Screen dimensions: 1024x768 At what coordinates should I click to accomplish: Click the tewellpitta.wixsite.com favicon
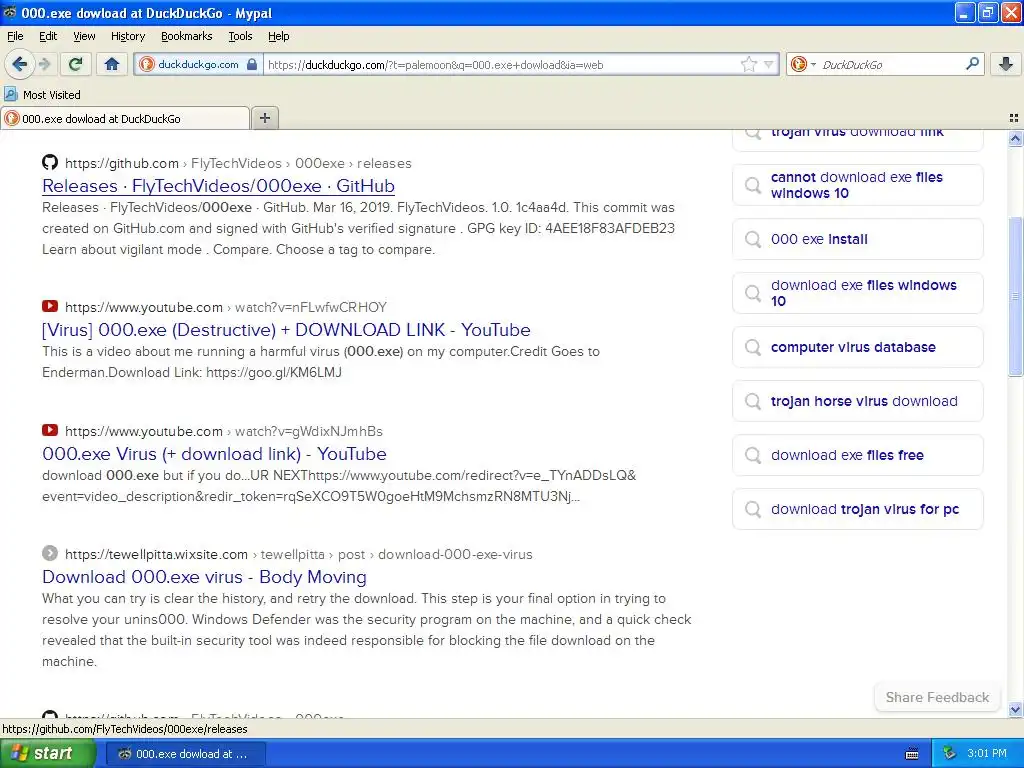50,553
